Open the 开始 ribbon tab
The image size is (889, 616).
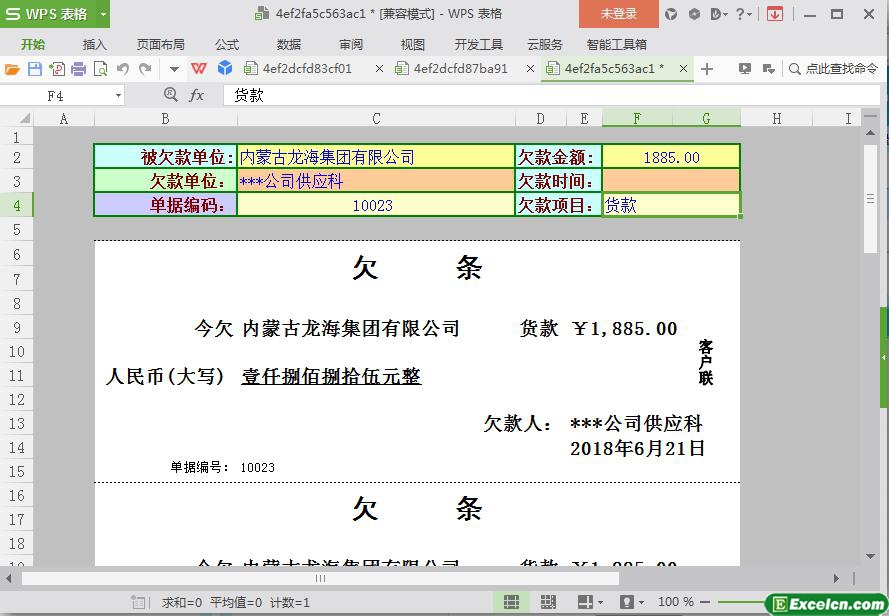tap(33, 44)
